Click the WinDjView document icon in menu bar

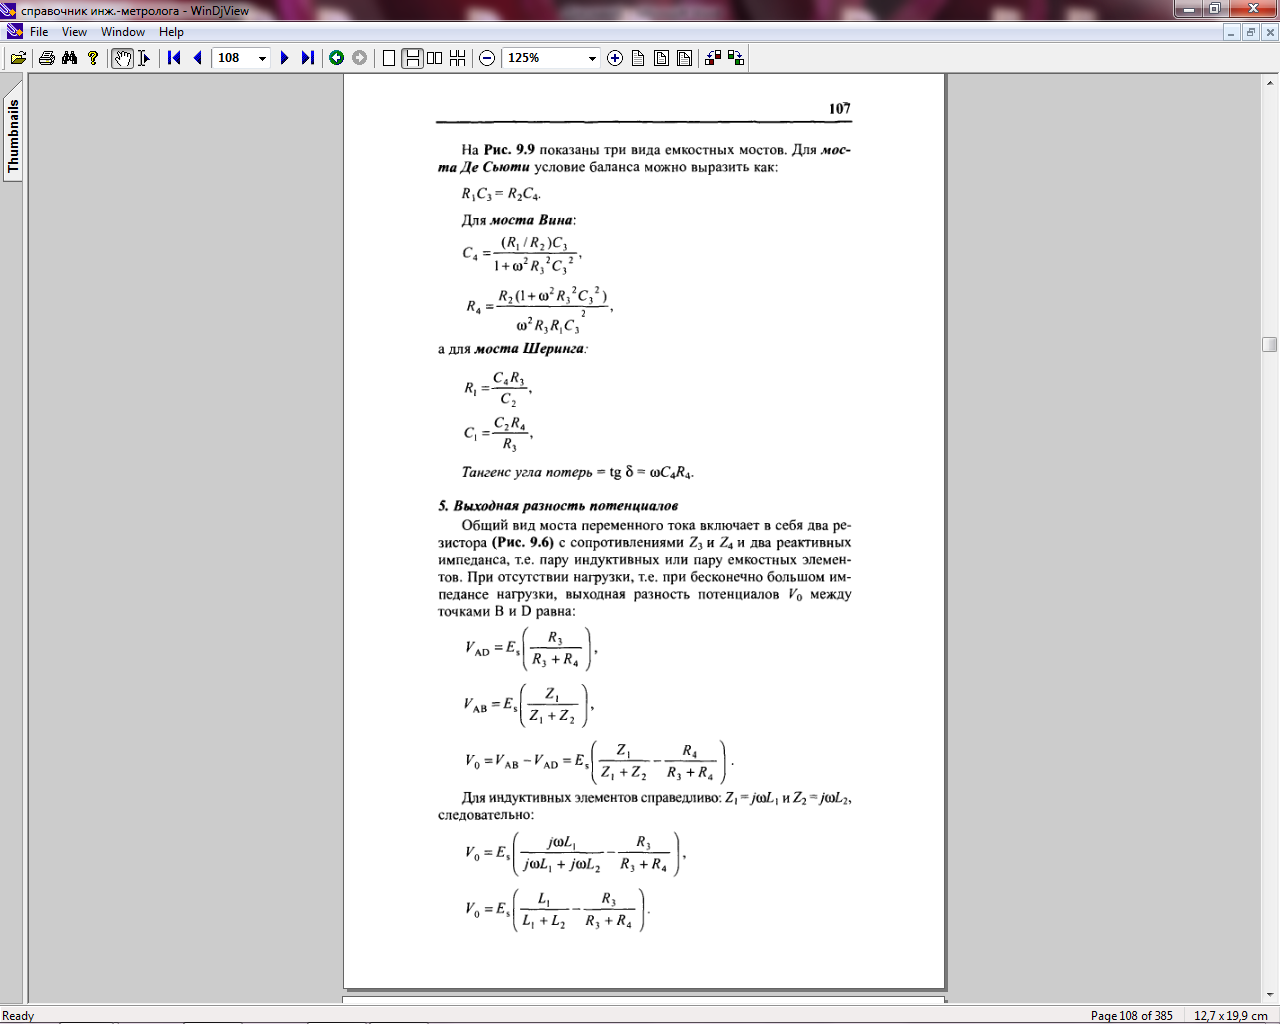(14, 32)
